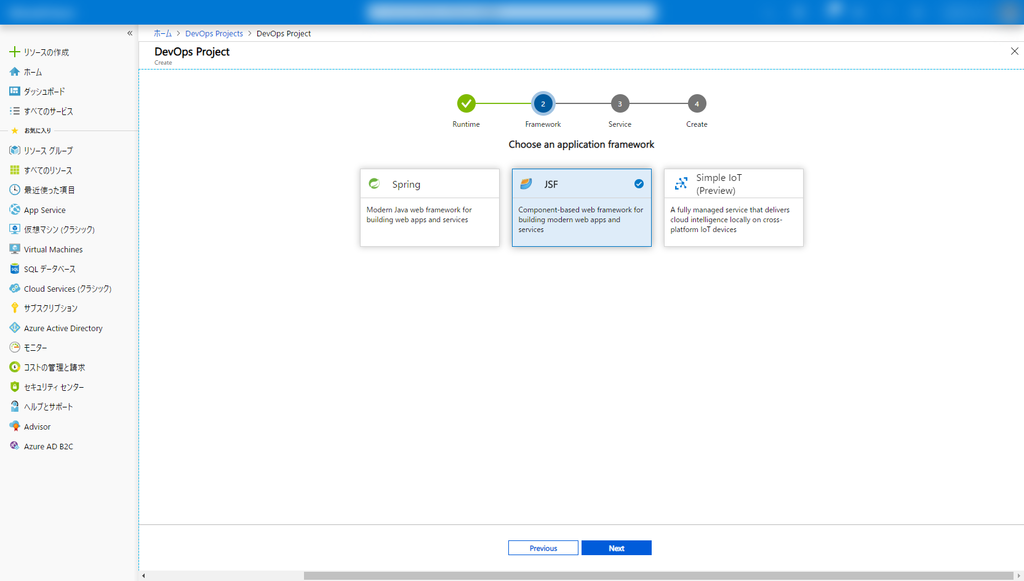Click the Simple IoT logo icon
Screen dimensions: 1024x581
[681, 183]
